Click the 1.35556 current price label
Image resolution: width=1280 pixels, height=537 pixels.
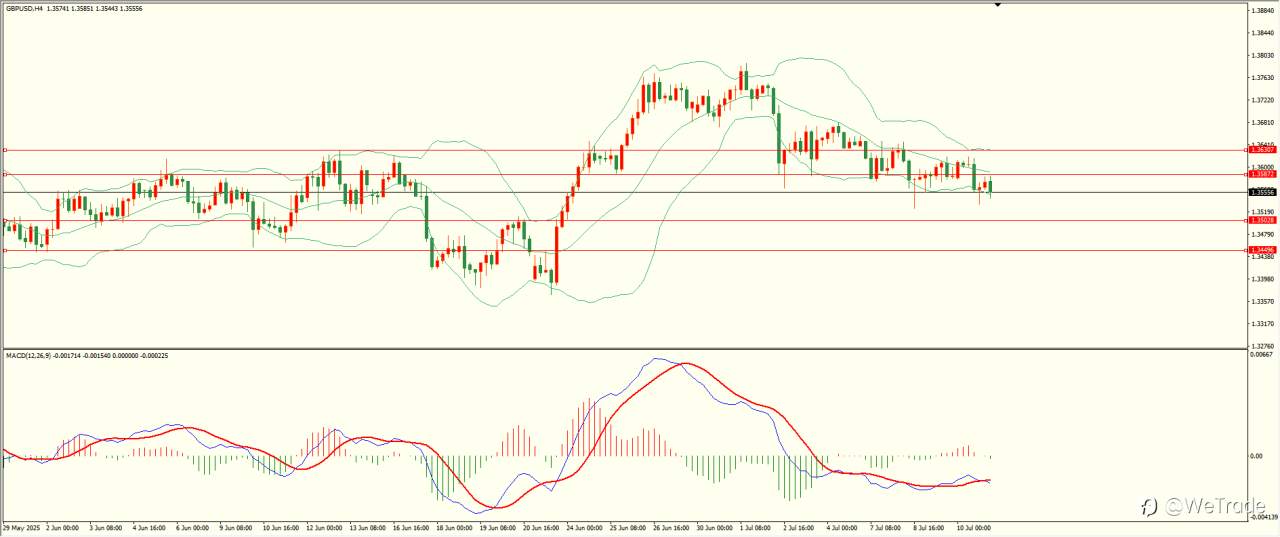(x=1261, y=191)
